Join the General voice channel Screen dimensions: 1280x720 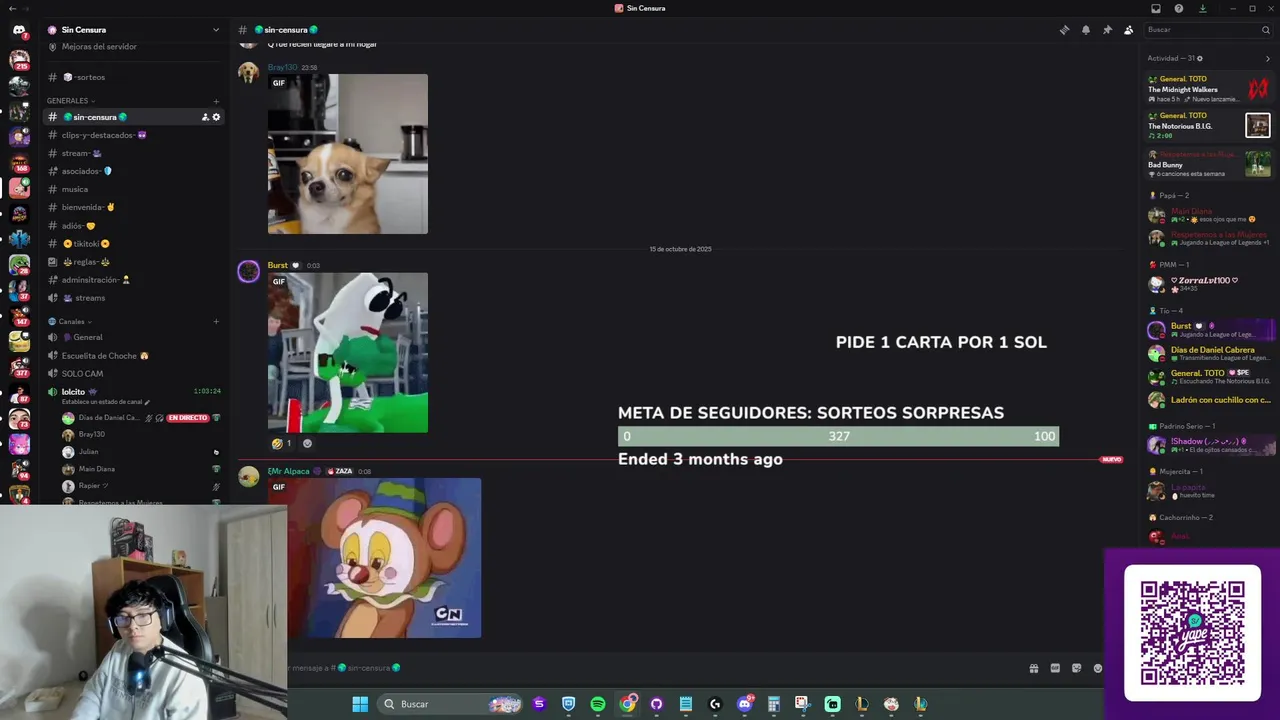click(133, 337)
